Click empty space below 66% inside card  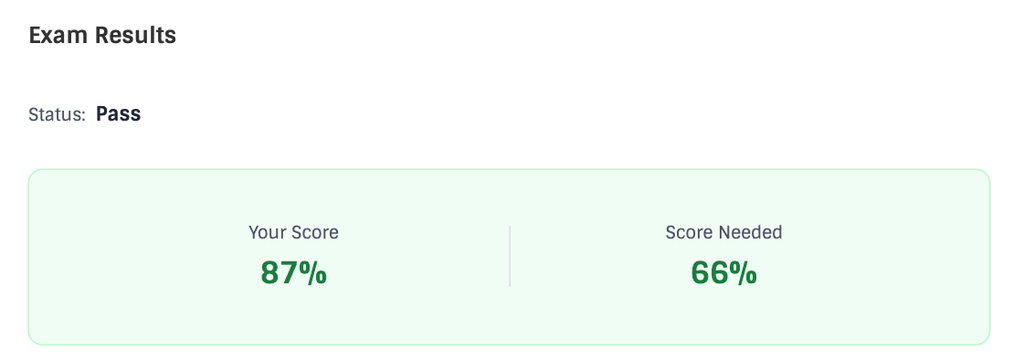(724, 317)
